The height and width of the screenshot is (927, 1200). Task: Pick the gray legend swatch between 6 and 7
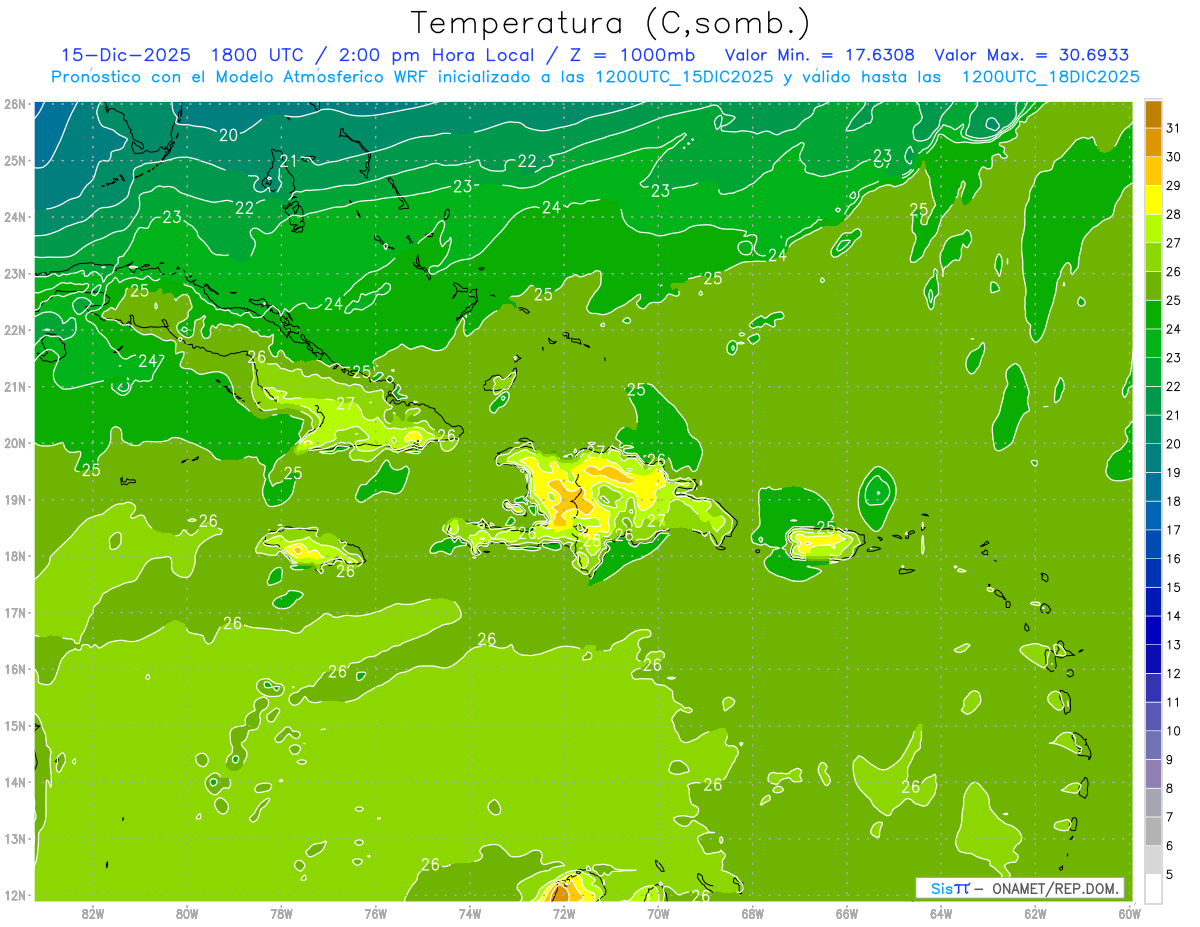pos(1153,831)
